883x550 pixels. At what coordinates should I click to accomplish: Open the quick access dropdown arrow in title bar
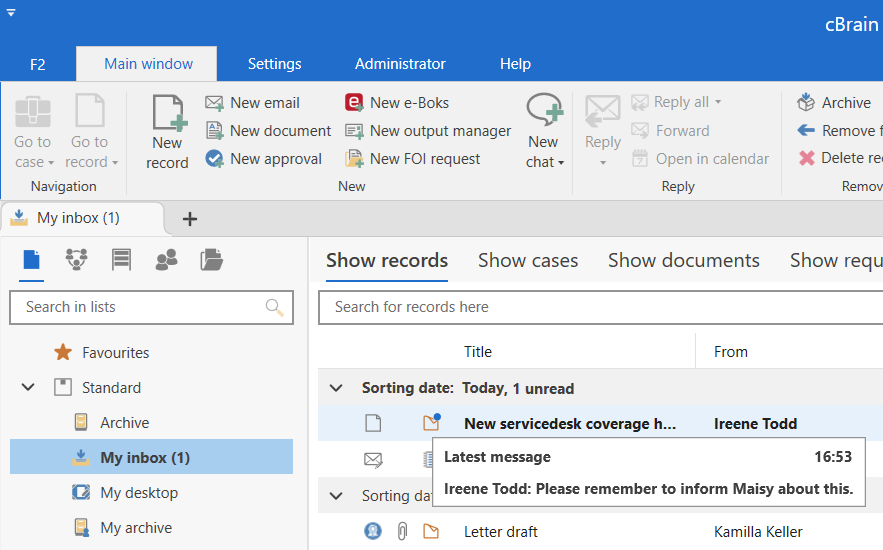click(11, 12)
